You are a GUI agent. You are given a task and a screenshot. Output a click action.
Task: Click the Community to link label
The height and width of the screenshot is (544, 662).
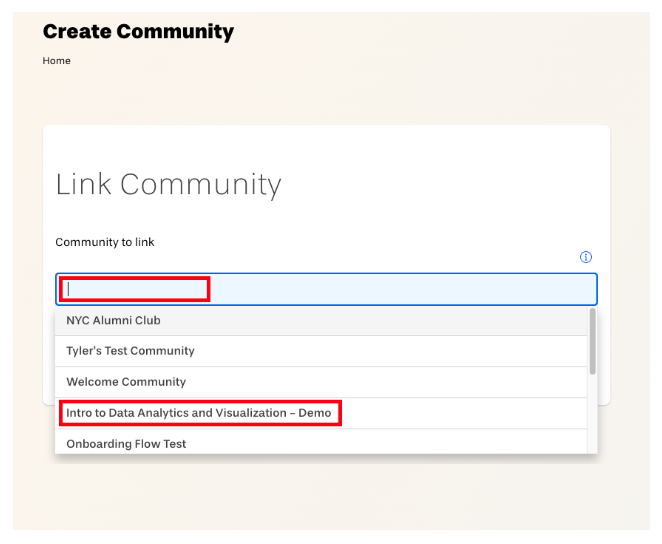105,242
